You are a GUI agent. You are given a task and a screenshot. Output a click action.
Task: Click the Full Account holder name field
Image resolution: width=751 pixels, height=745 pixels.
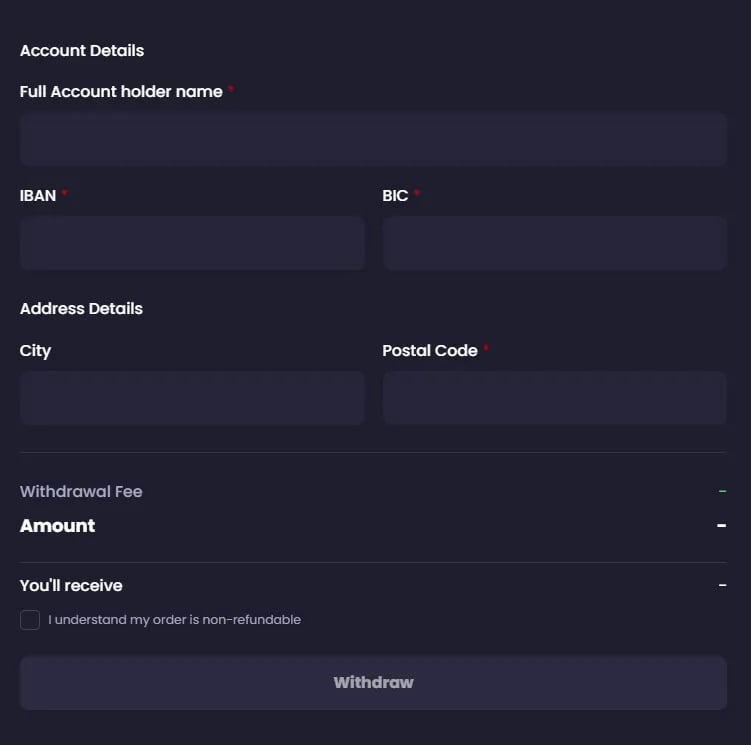[373, 139]
